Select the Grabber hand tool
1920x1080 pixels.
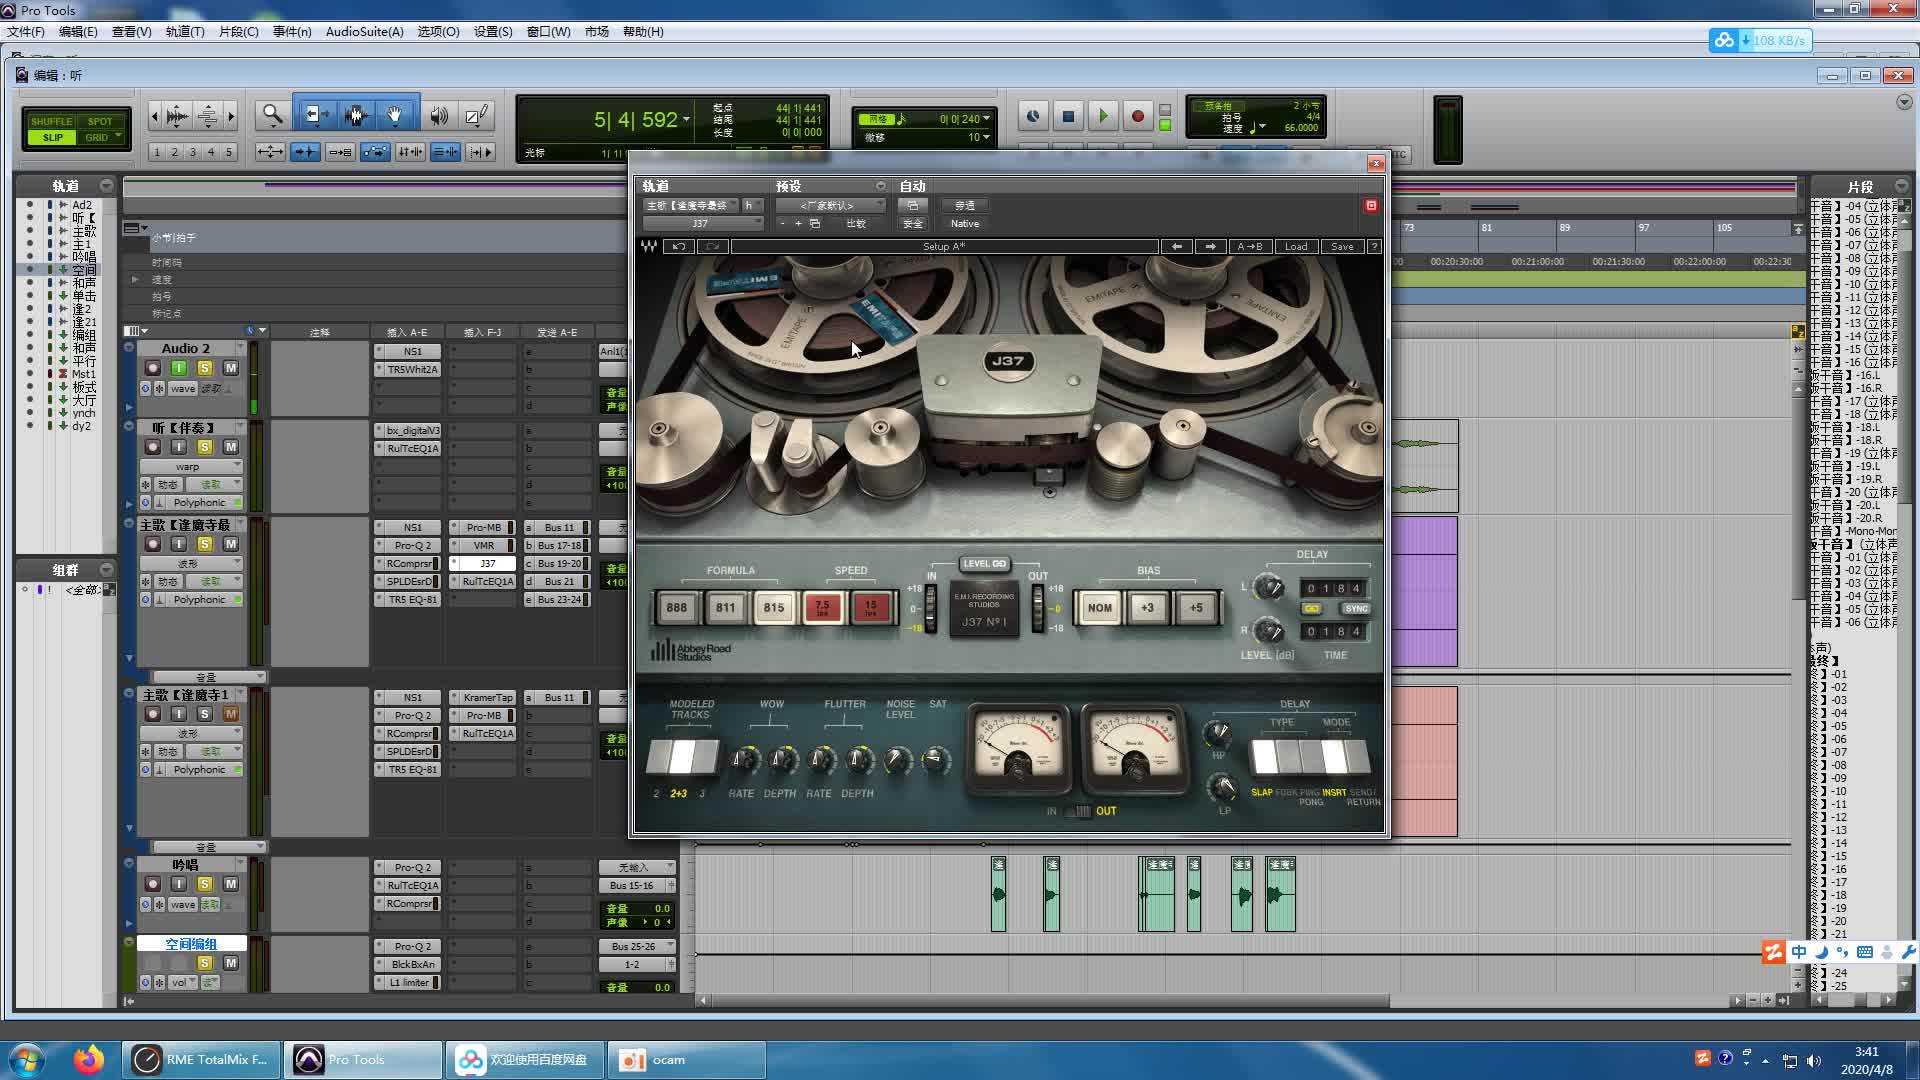(395, 116)
